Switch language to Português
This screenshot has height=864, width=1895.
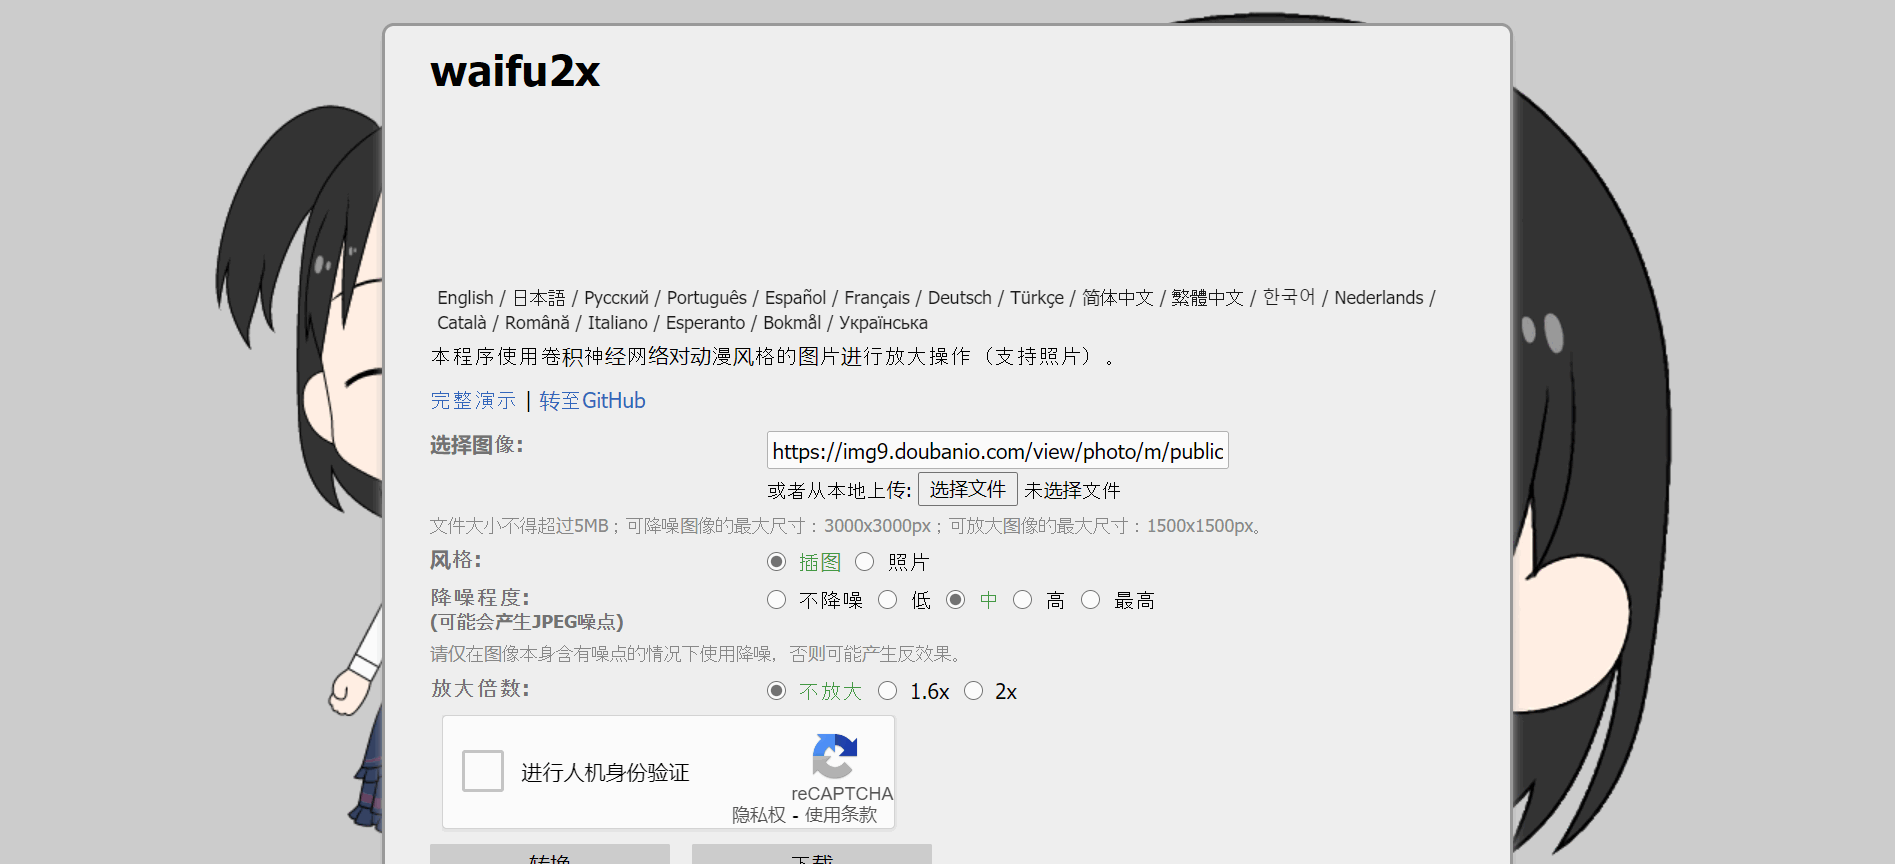coord(707,298)
